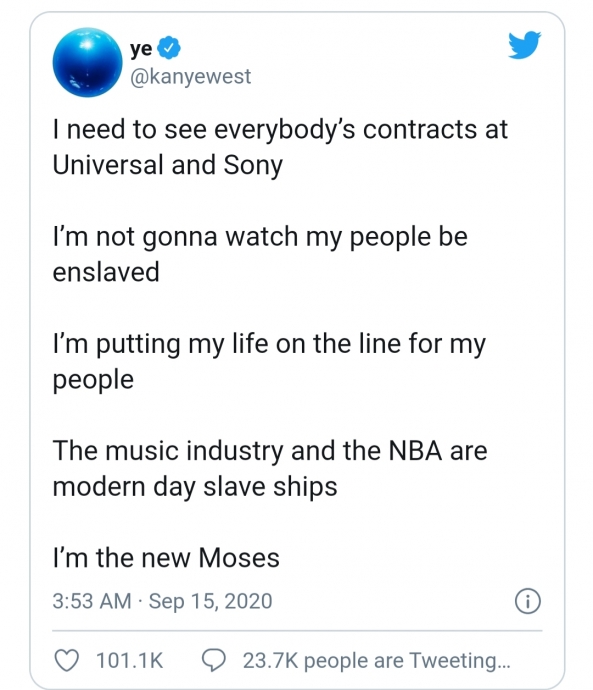
Task: Click the modern day slave ships text
Action: [x=195, y=488]
